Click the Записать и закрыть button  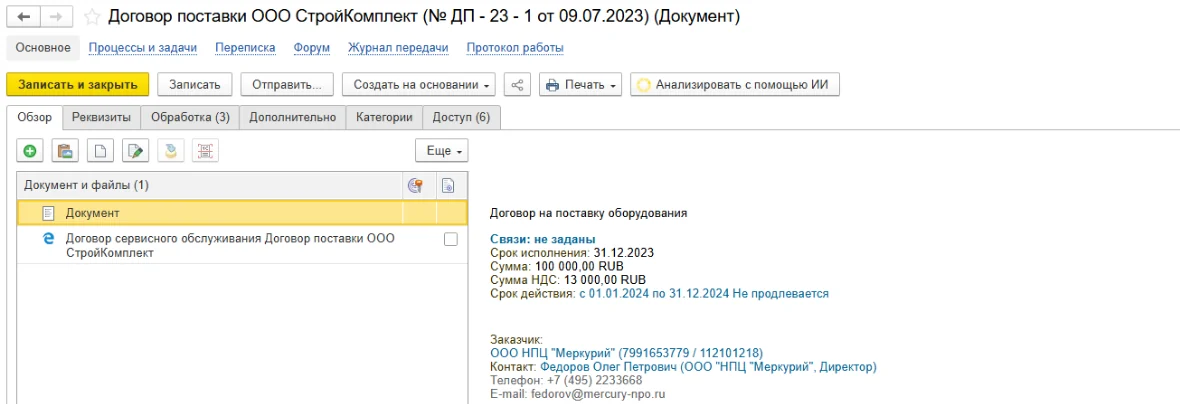(x=78, y=85)
